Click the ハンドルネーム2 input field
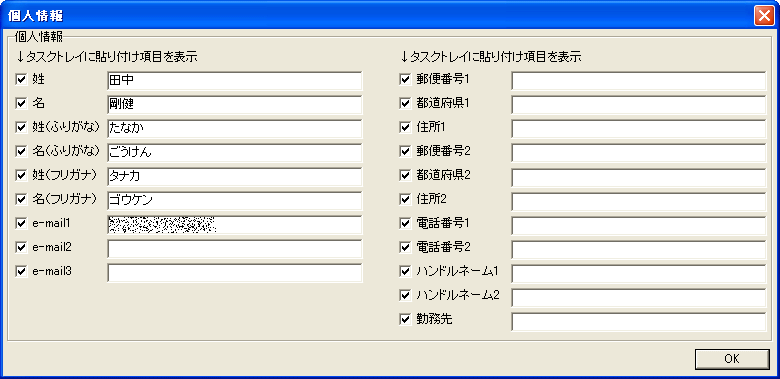Image resolution: width=780 pixels, height=379 pixels. point(638,297)
